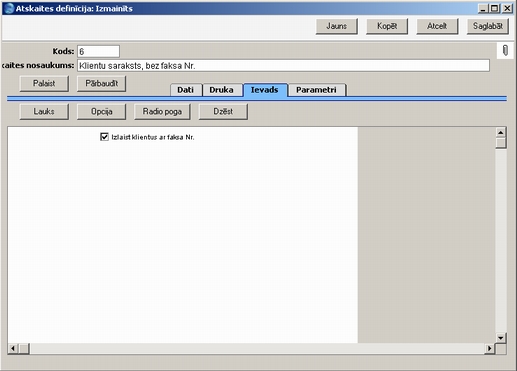Click the horizontal scrollbar right arrow
This screenshot has width=517, height=371.
pyautogui.click(x=489, y=349)
